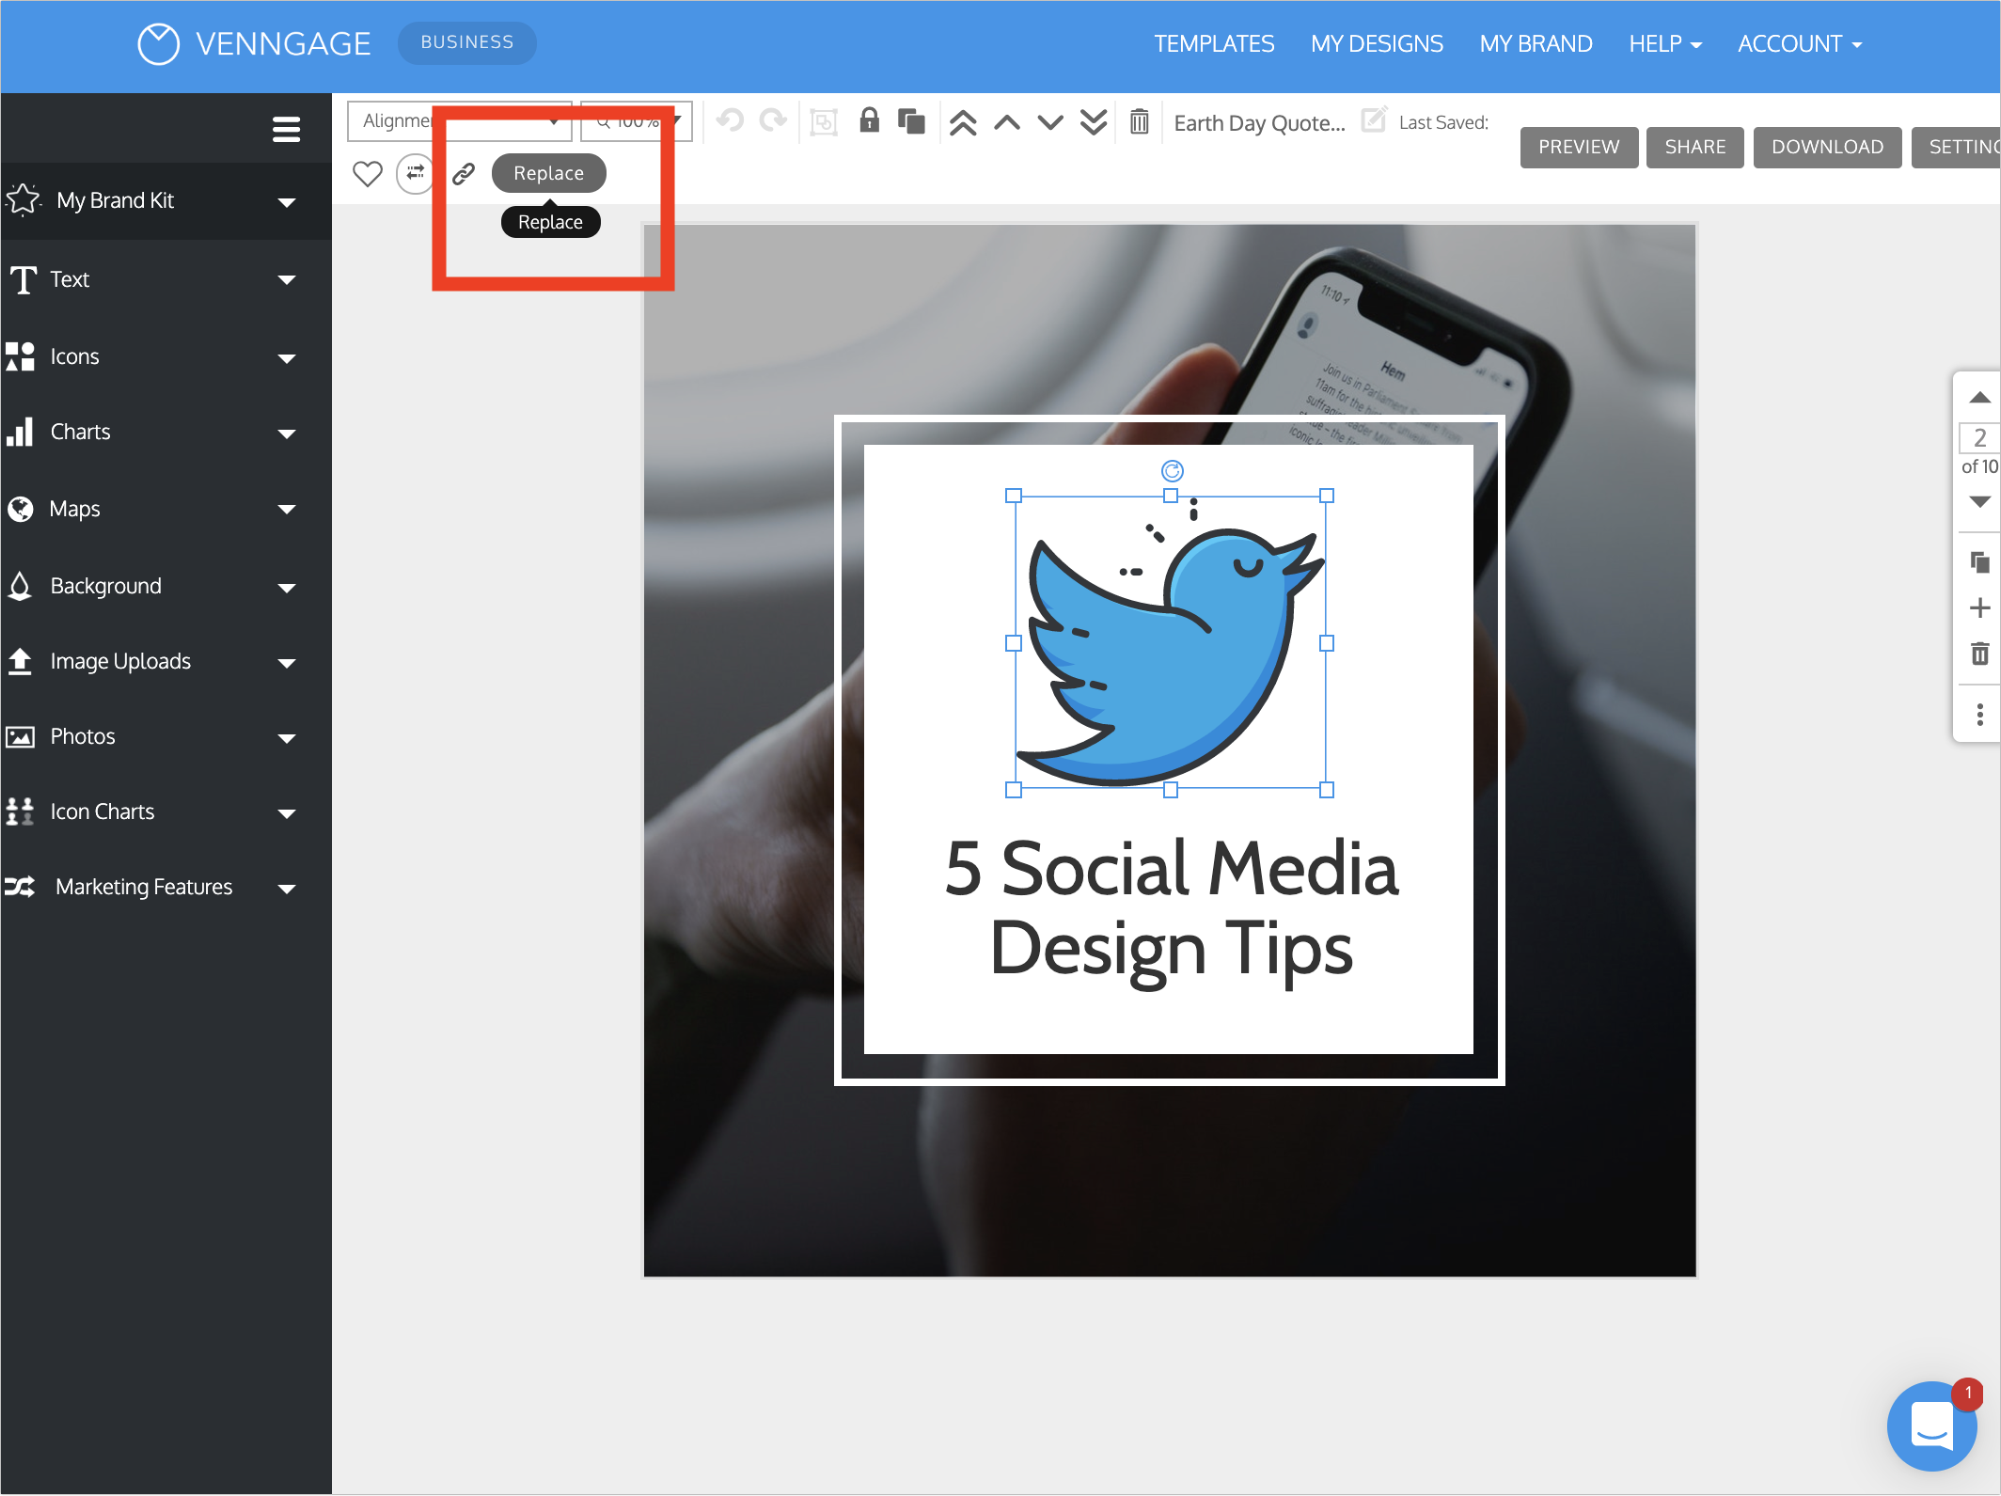Open MY DESIGNS in top navigation
The width and height of the screenshot is (2001, 1496).
(x=1376, y=44)
